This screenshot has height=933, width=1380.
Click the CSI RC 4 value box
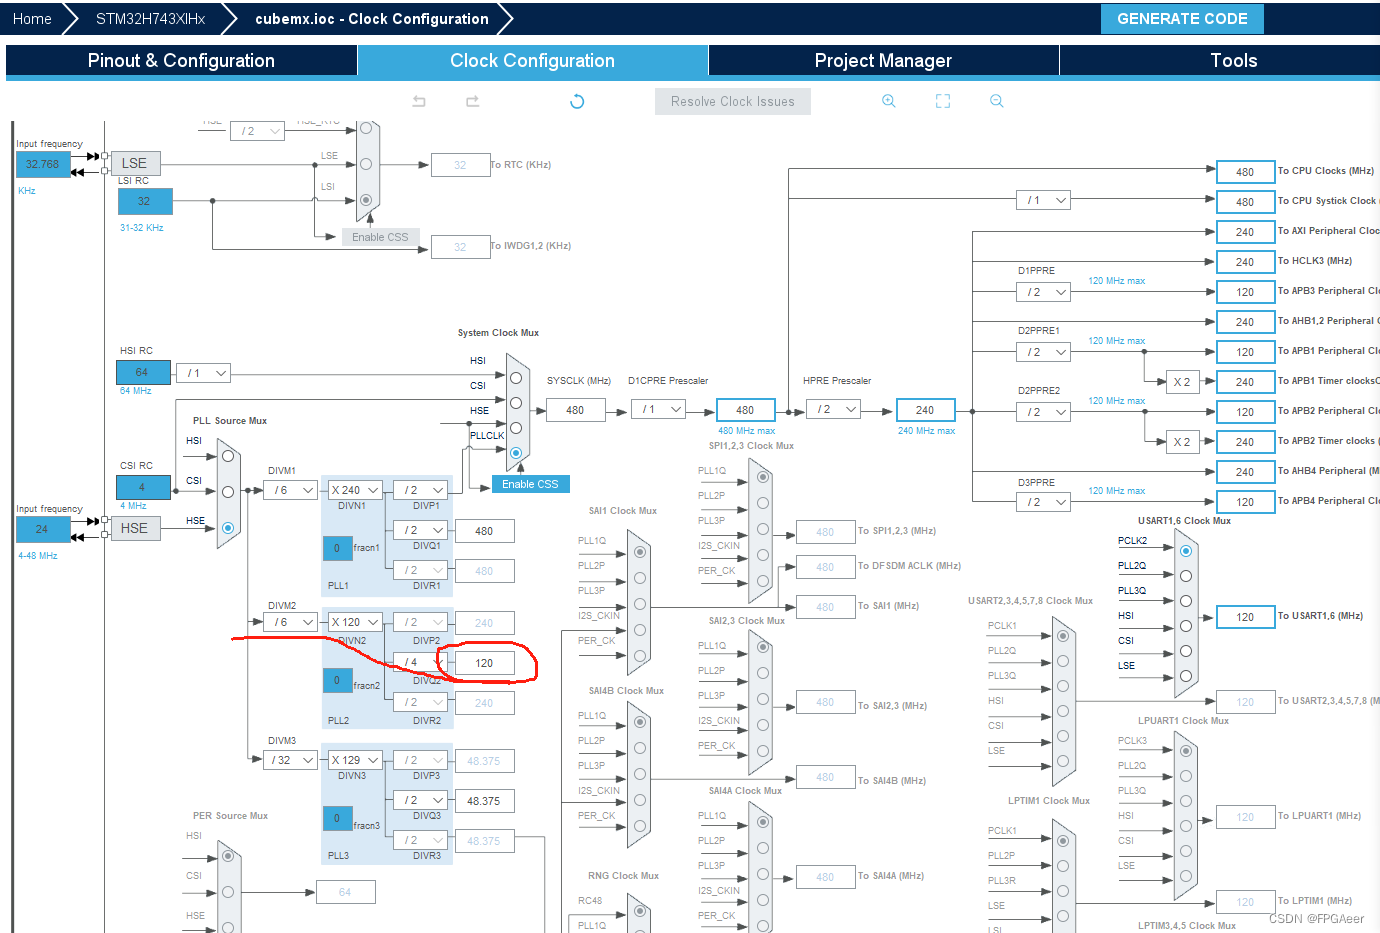point(142,487)
